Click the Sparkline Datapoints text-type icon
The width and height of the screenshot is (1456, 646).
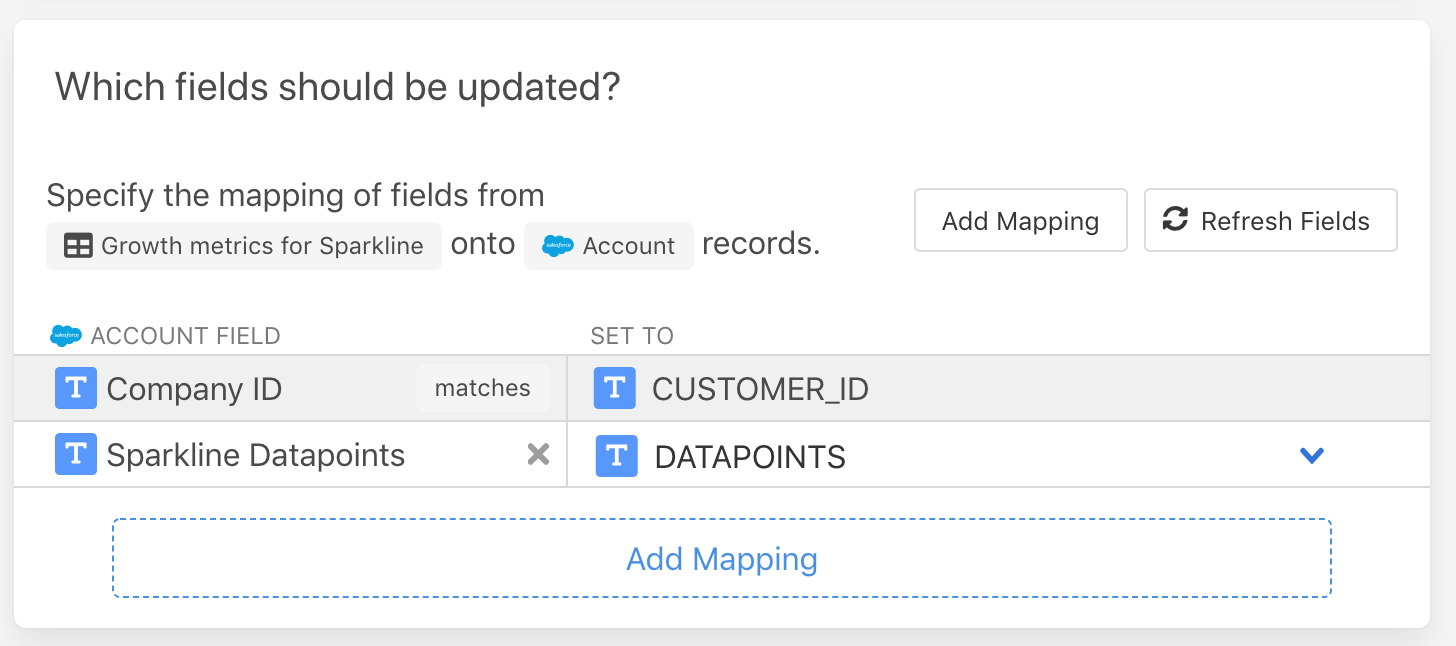[x=76, y=454]
